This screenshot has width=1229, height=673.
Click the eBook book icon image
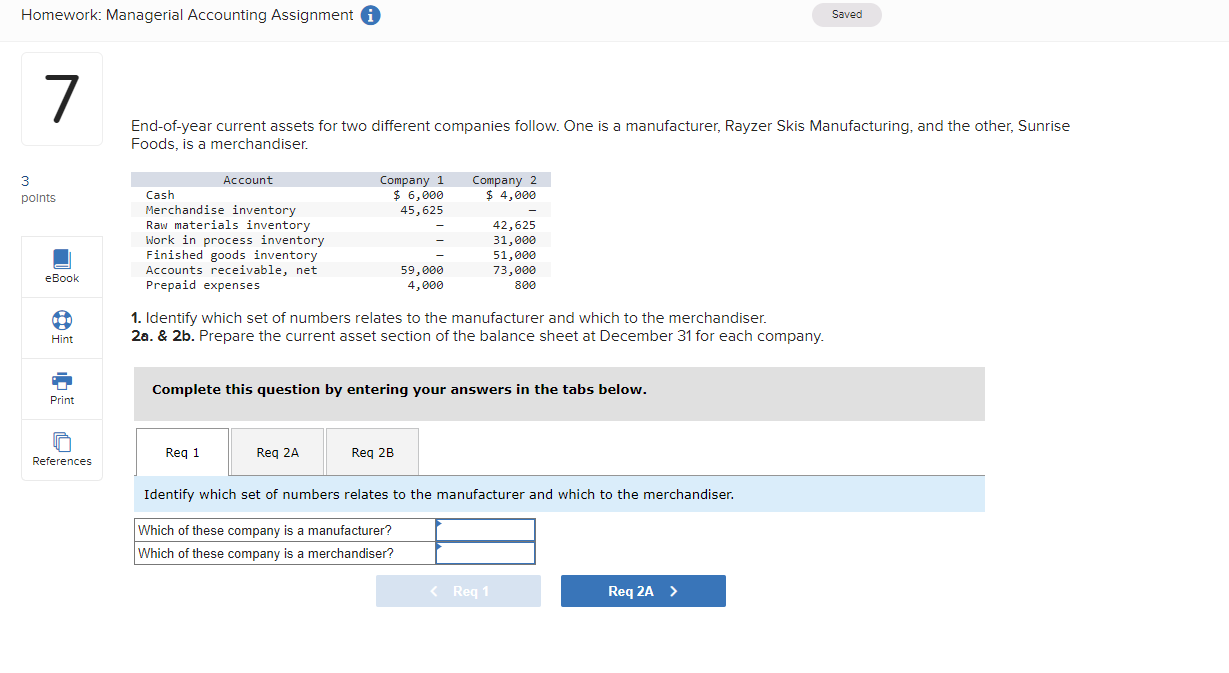[61, 259]
